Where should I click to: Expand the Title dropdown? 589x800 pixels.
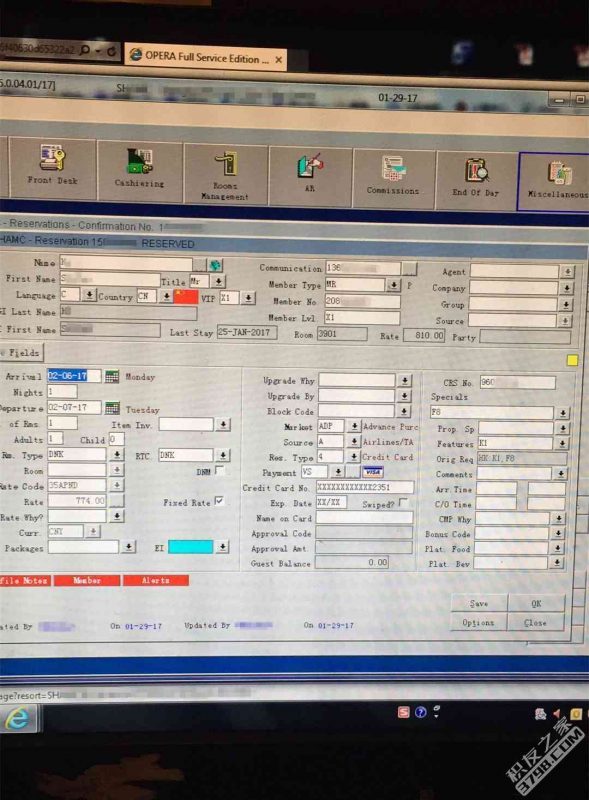point(218,281)
